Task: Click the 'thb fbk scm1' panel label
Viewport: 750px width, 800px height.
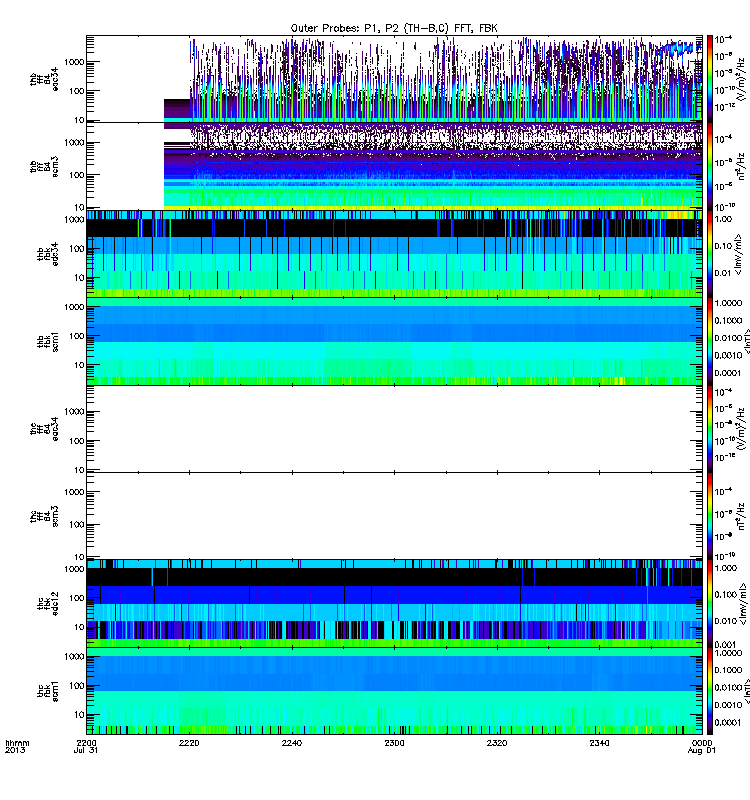Action: (48, 341)
